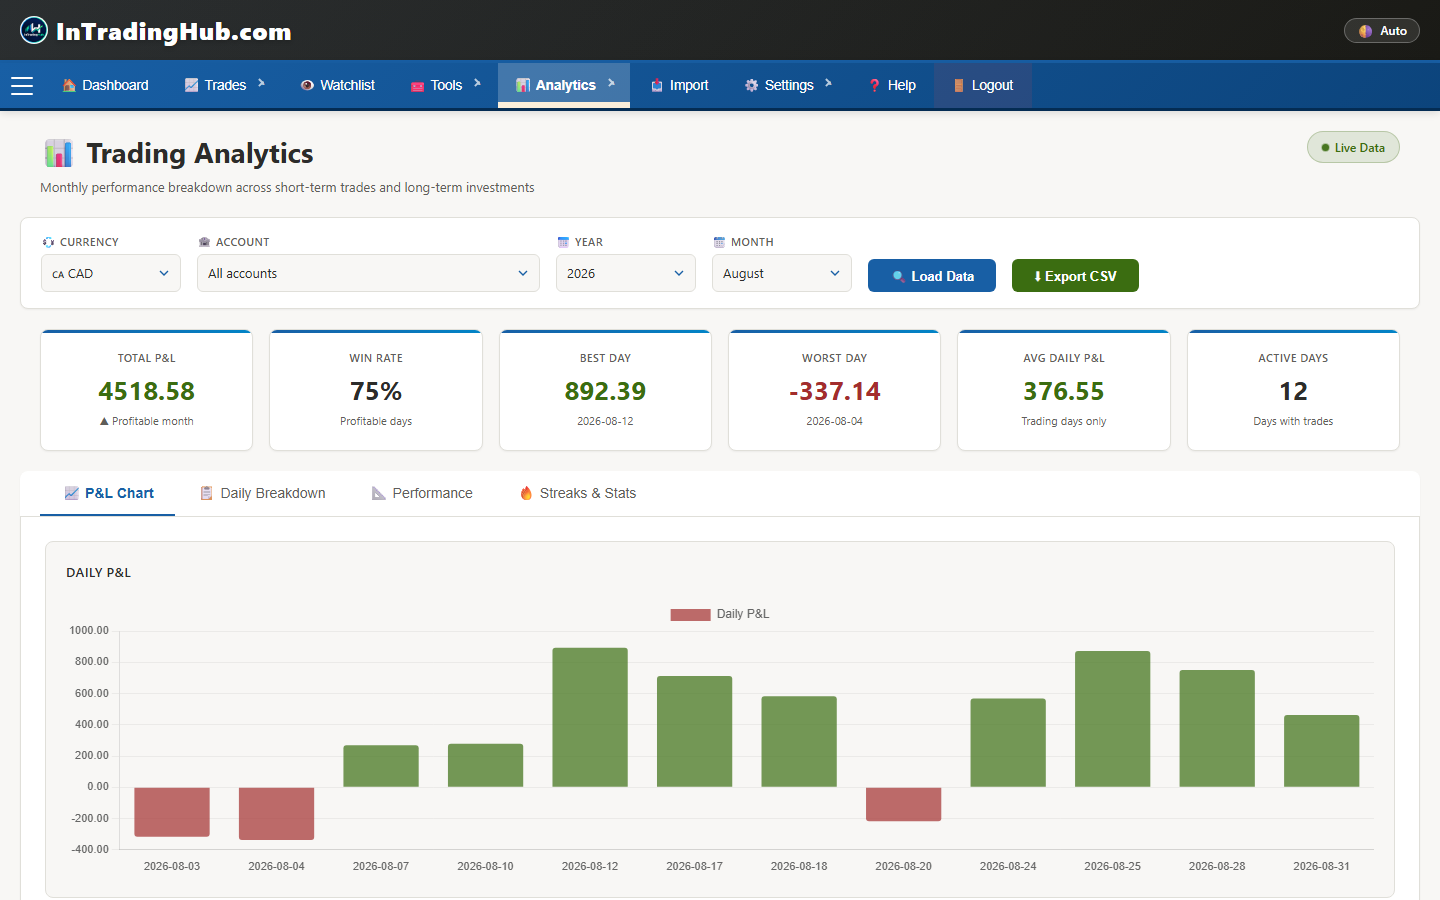Click the Streaks & Stats fire icon
The width and height of the screenshot is (1440, 900).
click(x=526, y=493)
